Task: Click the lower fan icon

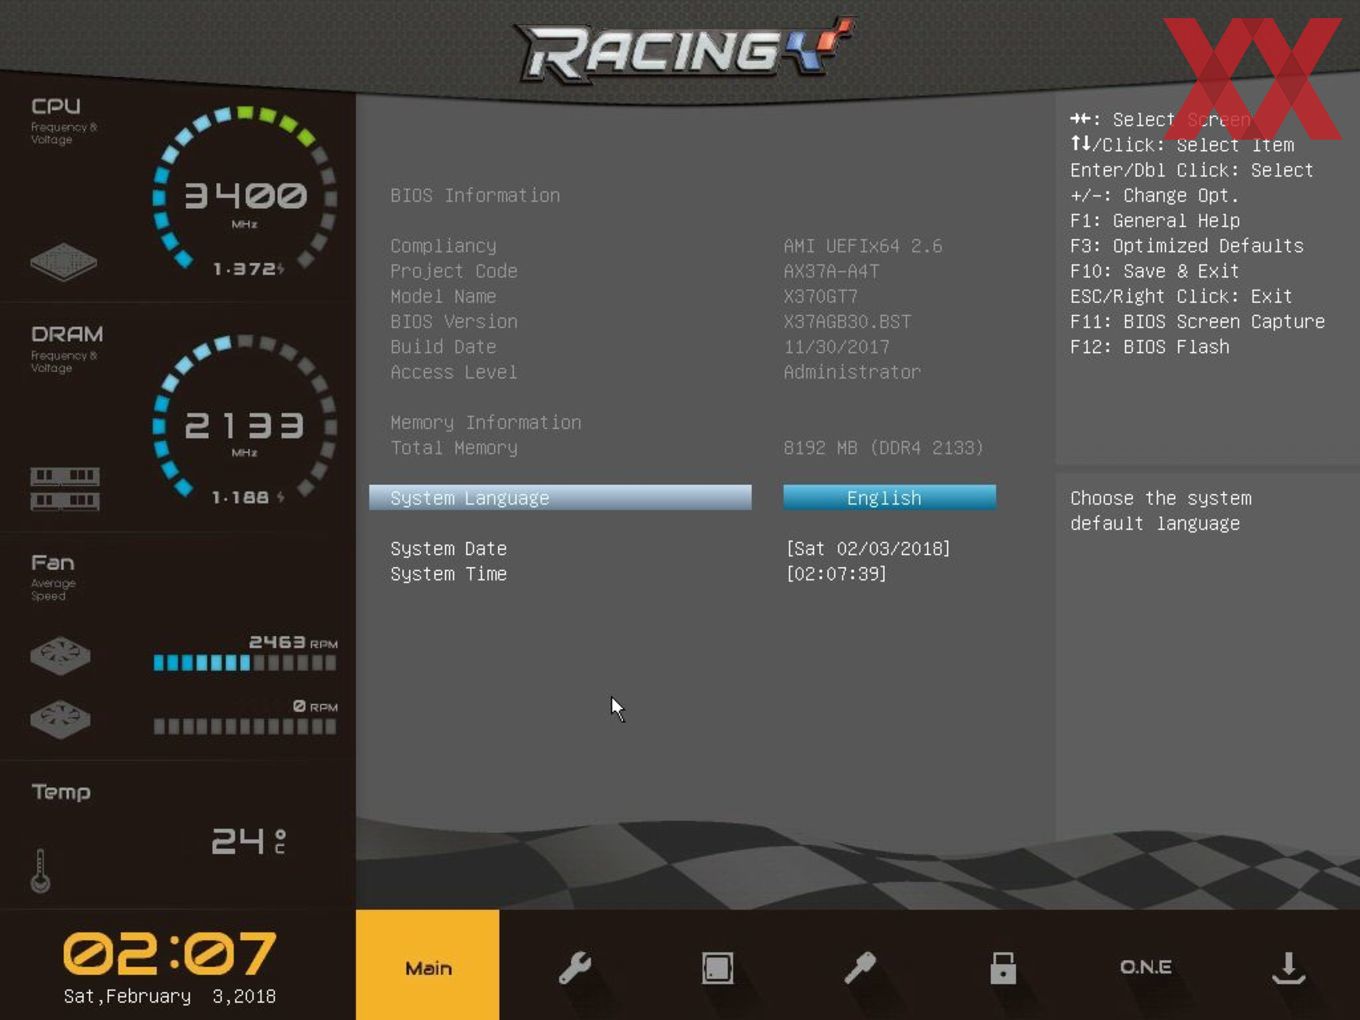Action: (60, 718)
